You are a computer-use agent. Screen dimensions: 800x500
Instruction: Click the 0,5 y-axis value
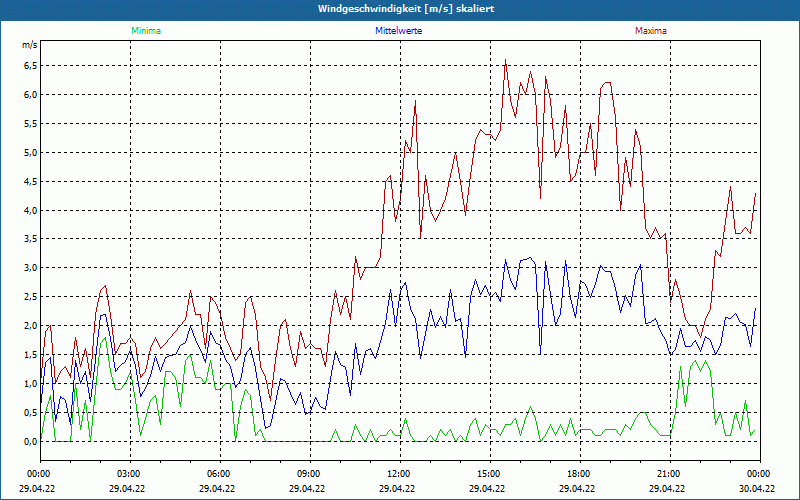(x=31, y=413)
